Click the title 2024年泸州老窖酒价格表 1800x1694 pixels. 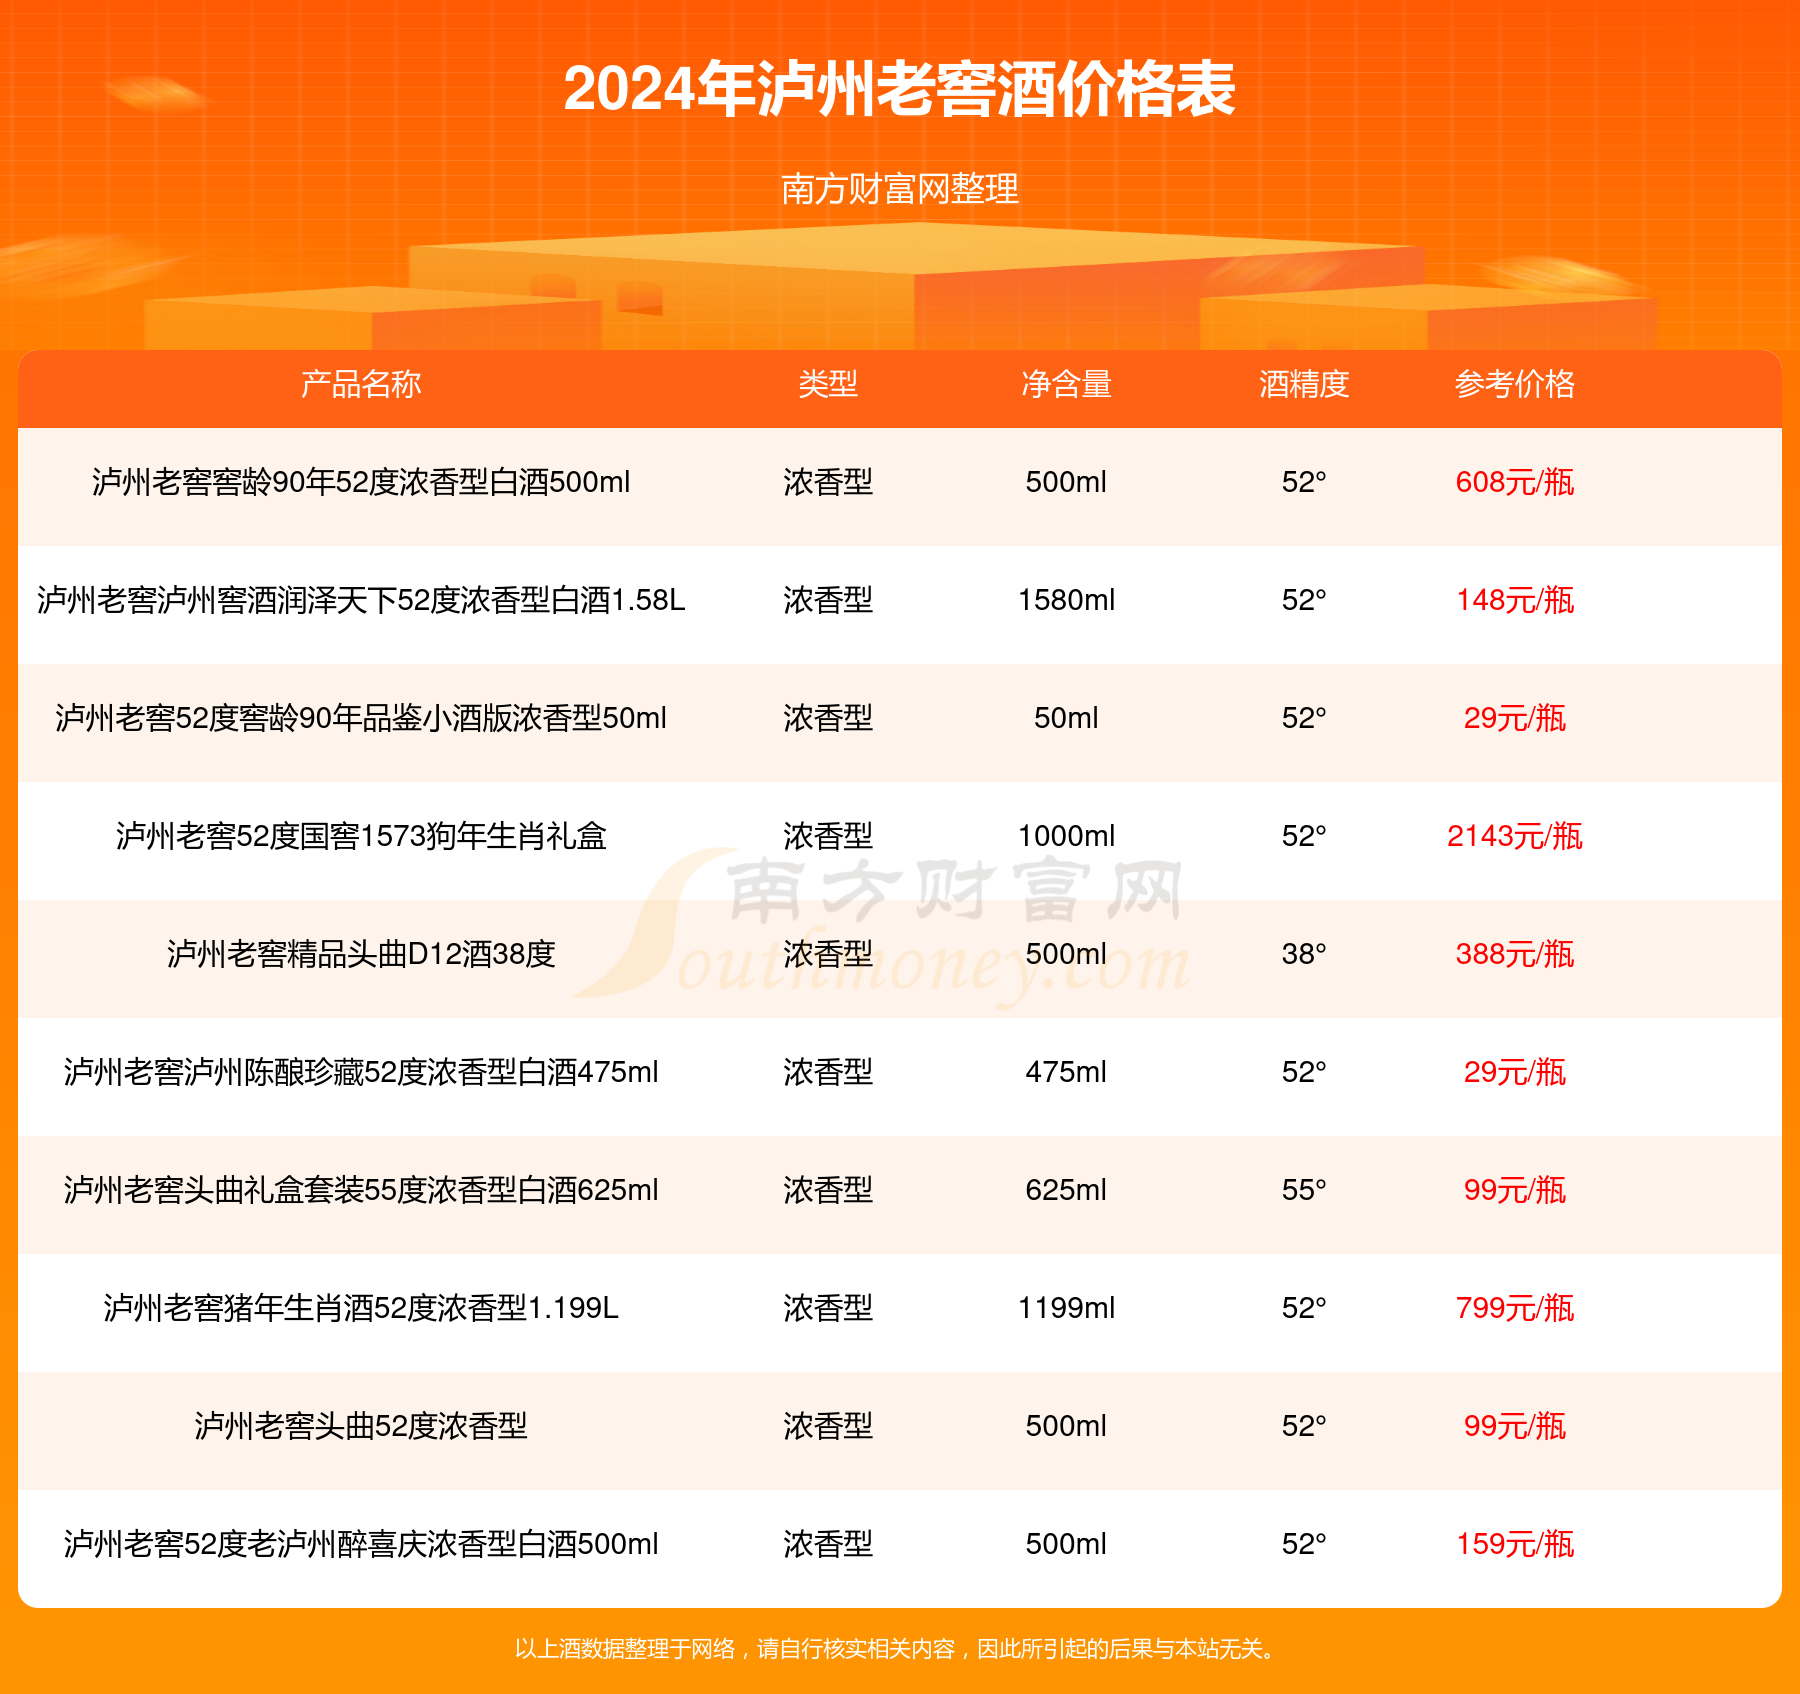point(899,89)
